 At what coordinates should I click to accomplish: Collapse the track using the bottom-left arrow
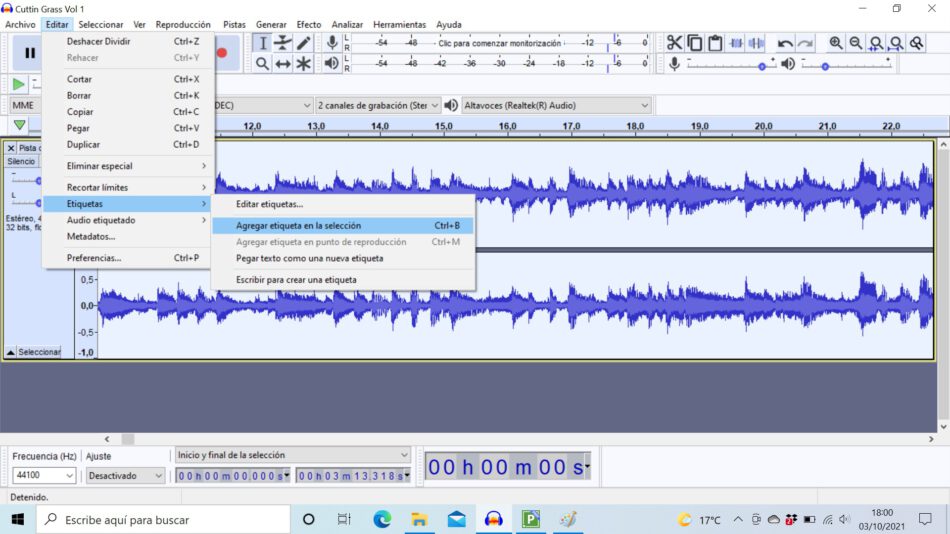click(x=10, y=352)
